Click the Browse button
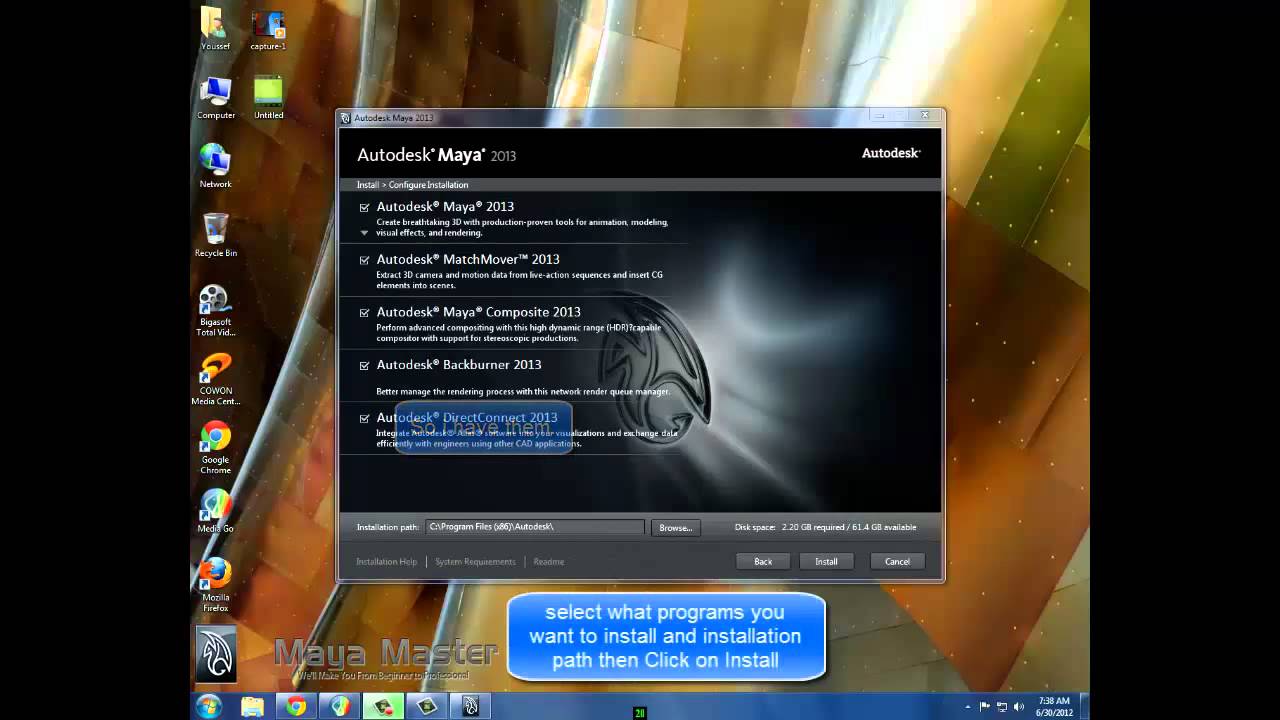 675,528
